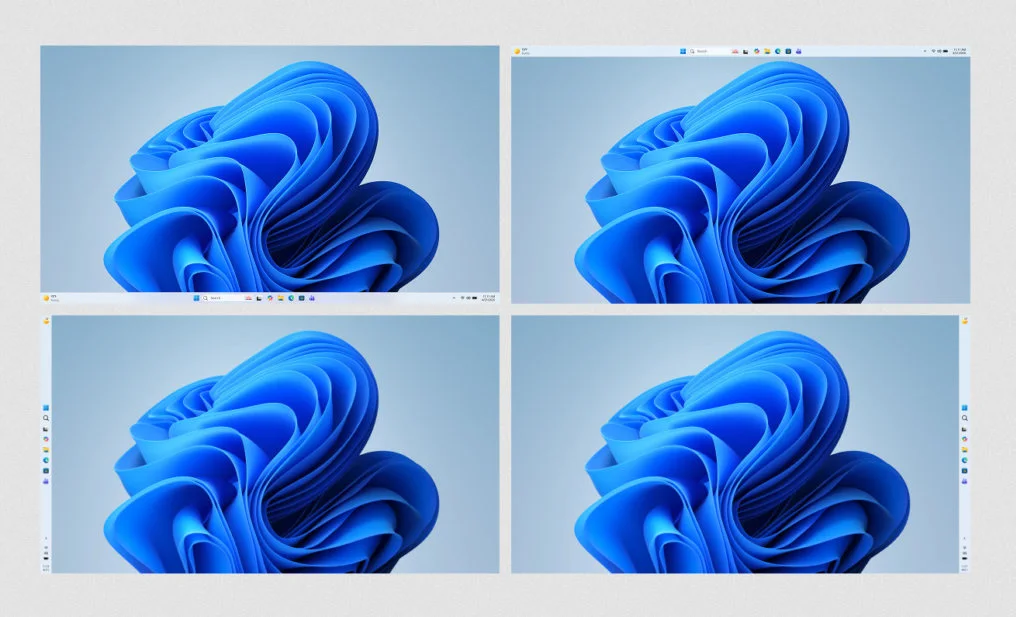The height and width of the screenshot is (617, 1016).
Task: Open Start button on left vertical taskbar
Action: [46, 407]
